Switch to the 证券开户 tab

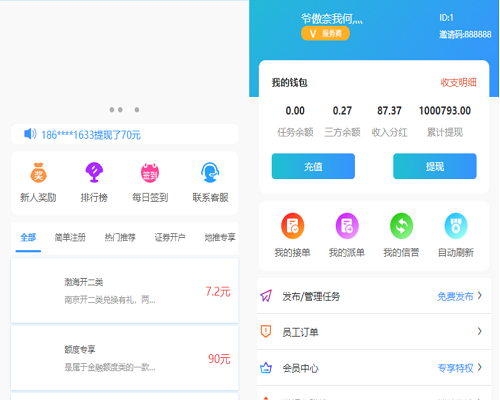pos(170,237)
